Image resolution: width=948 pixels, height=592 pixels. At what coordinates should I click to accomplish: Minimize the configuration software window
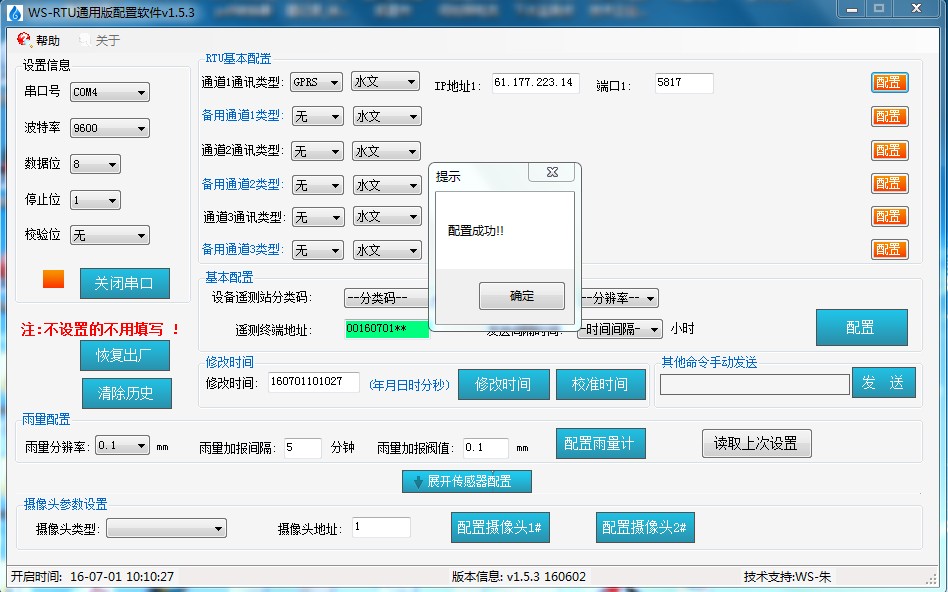click(852, 9)
